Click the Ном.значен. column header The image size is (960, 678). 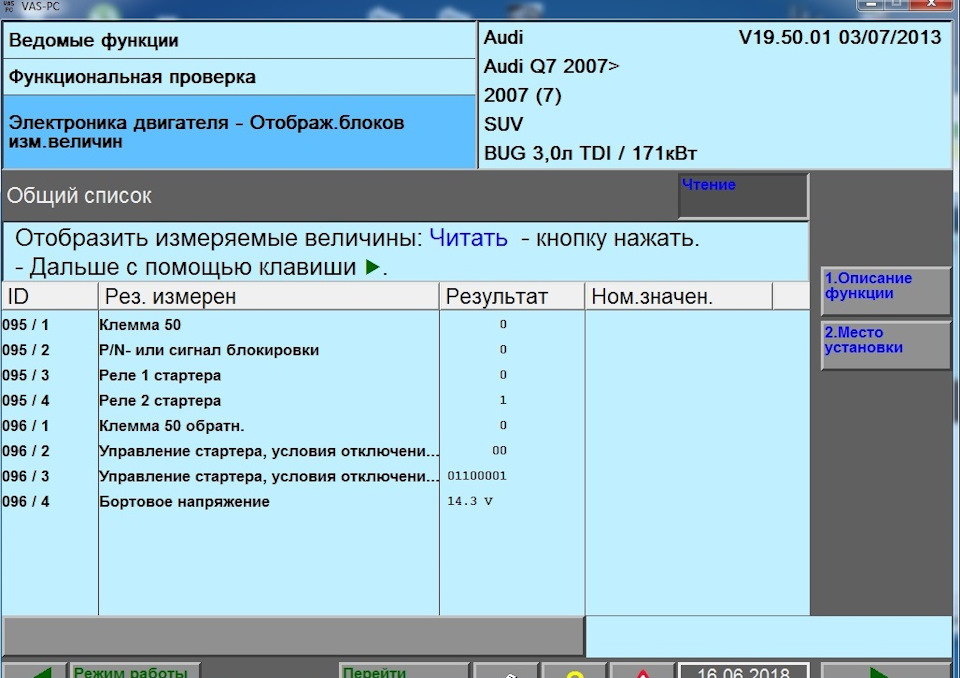coord(679,296)
